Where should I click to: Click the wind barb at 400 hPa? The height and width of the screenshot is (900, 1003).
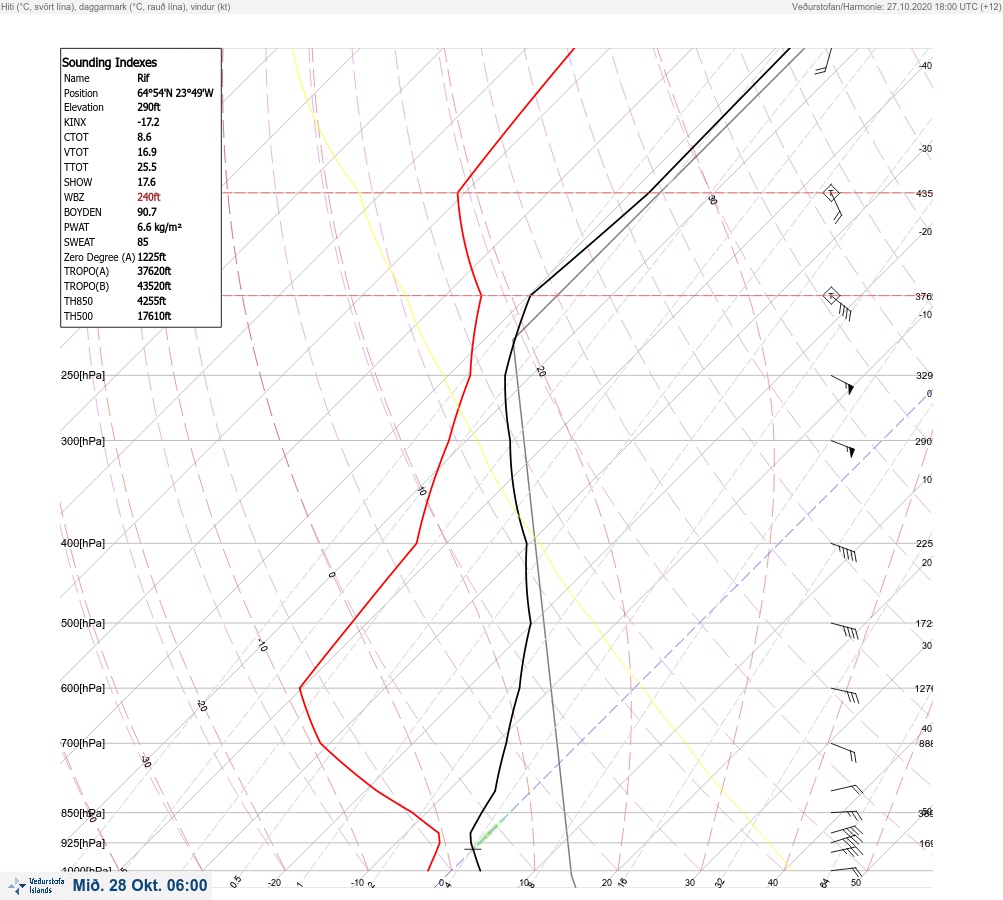(x=844, y=552)
